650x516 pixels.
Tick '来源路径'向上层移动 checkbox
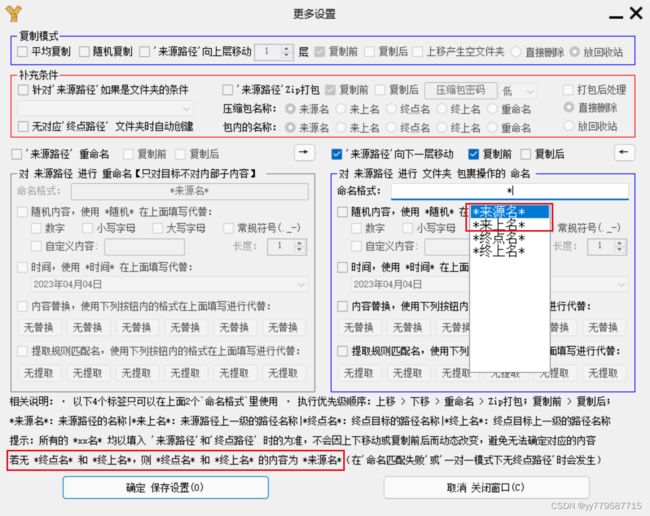(145, 52)
